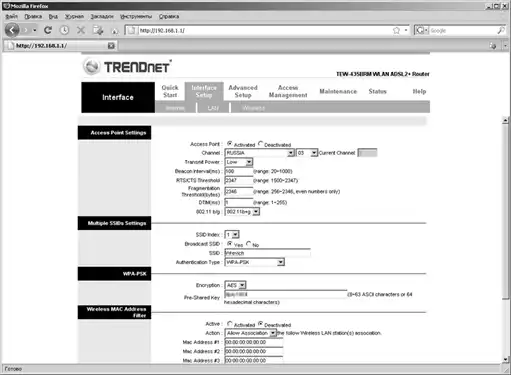Open the URL bar history dropdown arrow
The width and height of the screenshot is (511, 375).
[406, 30]
